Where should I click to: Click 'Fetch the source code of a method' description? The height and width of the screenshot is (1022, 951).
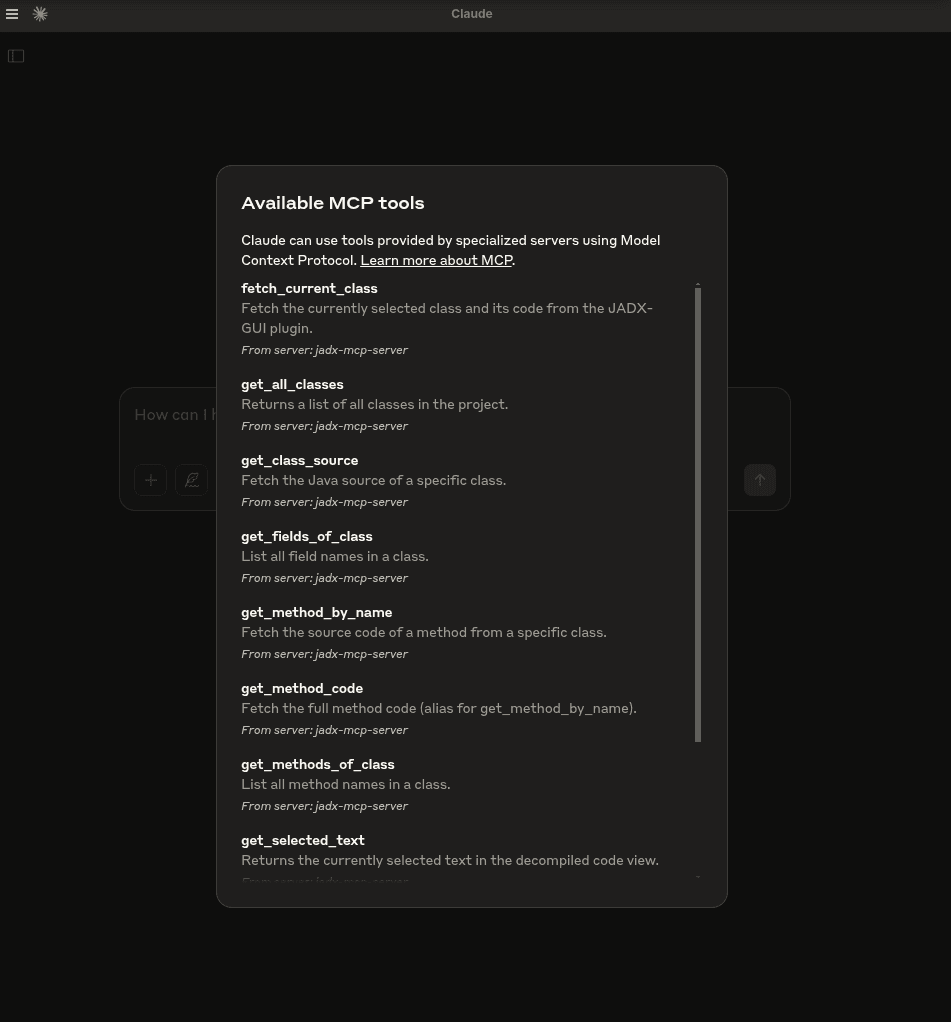click(x=424, y=632)
